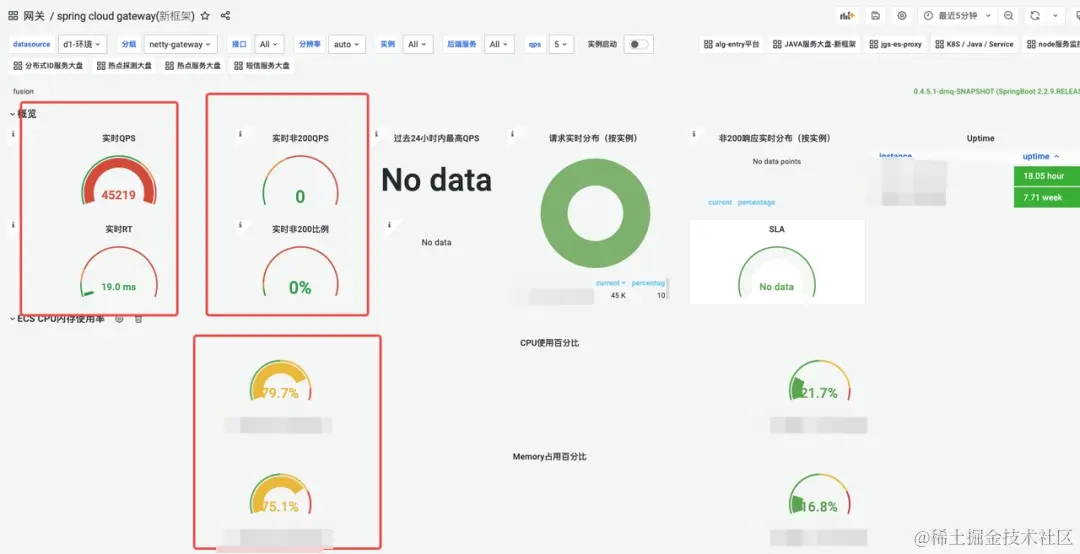Screen dimensions: 1080x554
Task: Open the 实时非200比例 panel title menu
Action: tap(300, 229)
